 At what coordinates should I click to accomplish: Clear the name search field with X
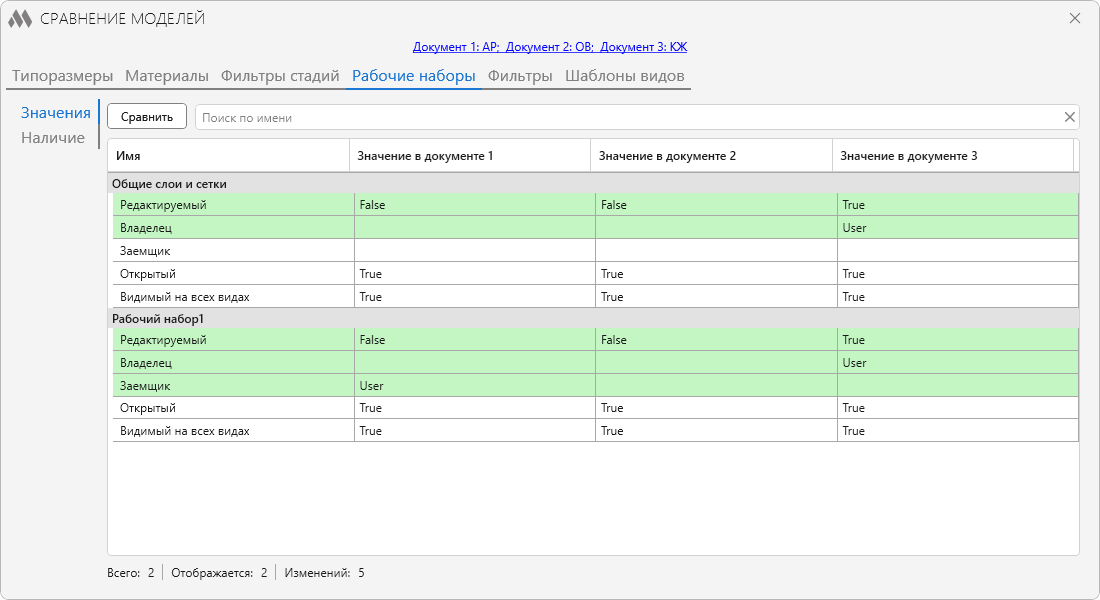pyautogui.click(x=1069, y=117)
